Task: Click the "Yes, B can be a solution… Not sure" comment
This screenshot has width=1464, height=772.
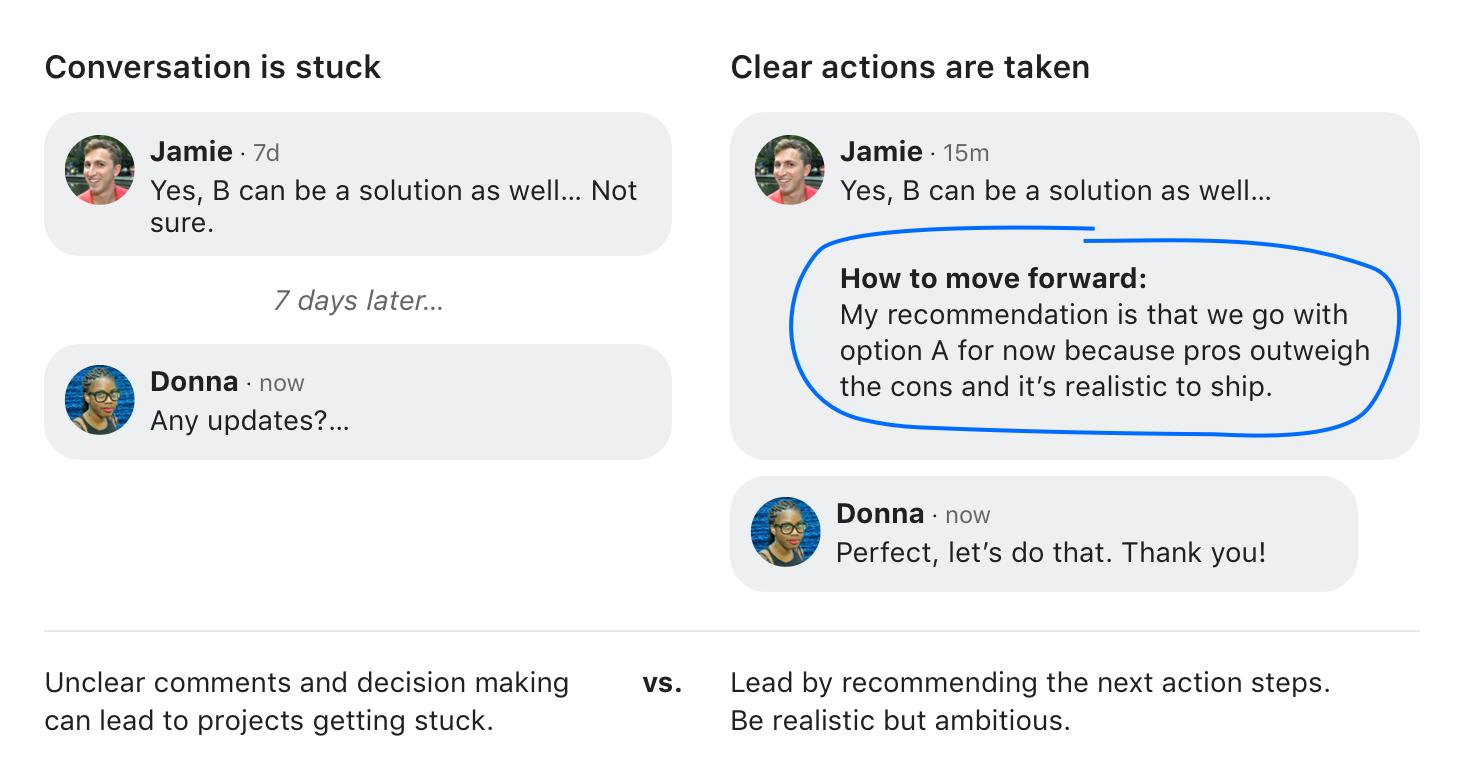Action: point(393,206)
